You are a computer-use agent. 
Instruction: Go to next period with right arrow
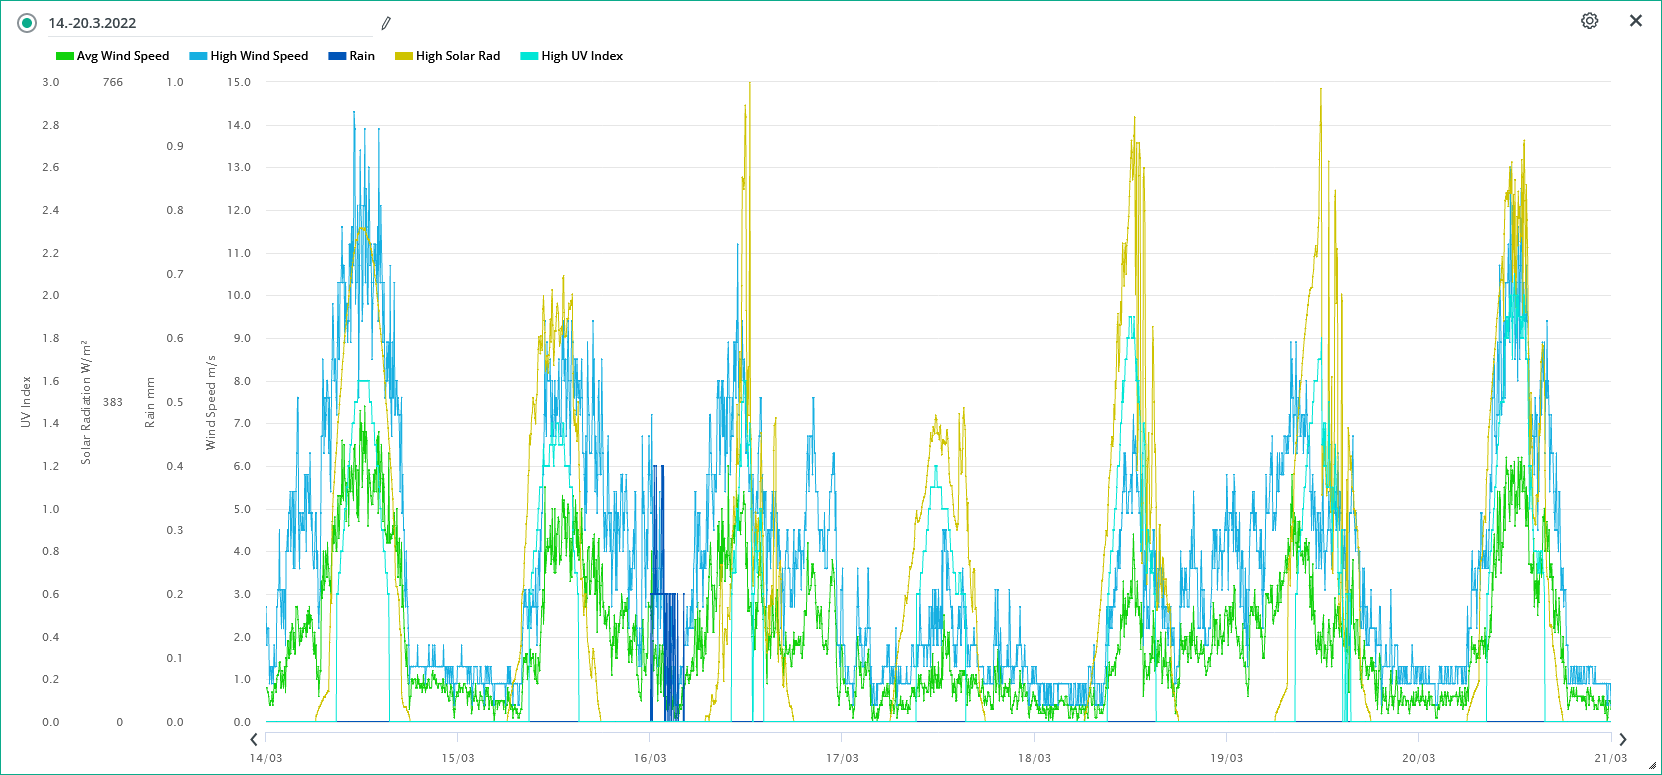(1622, 739)
